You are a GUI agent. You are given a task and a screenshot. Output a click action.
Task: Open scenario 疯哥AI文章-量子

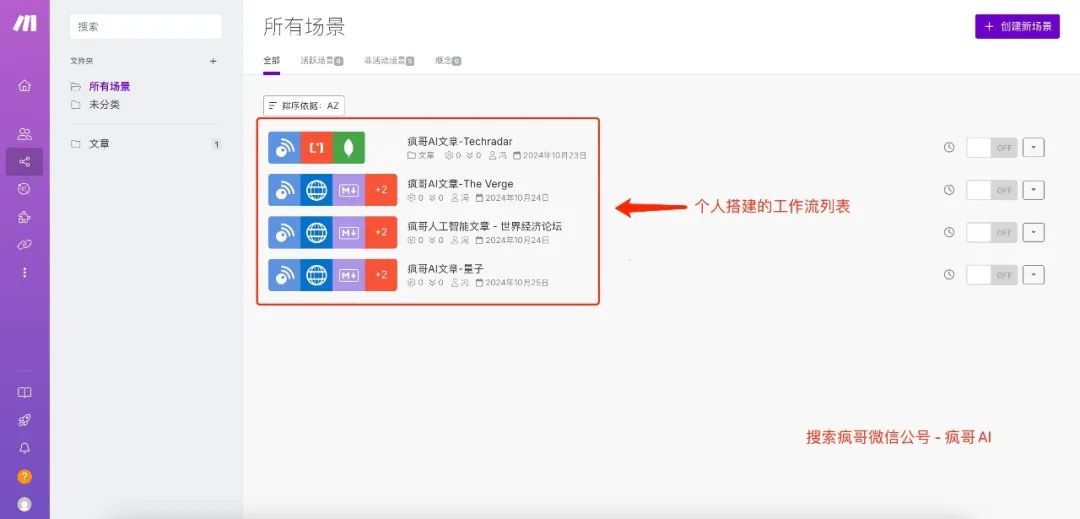click(x=445, y=268)
